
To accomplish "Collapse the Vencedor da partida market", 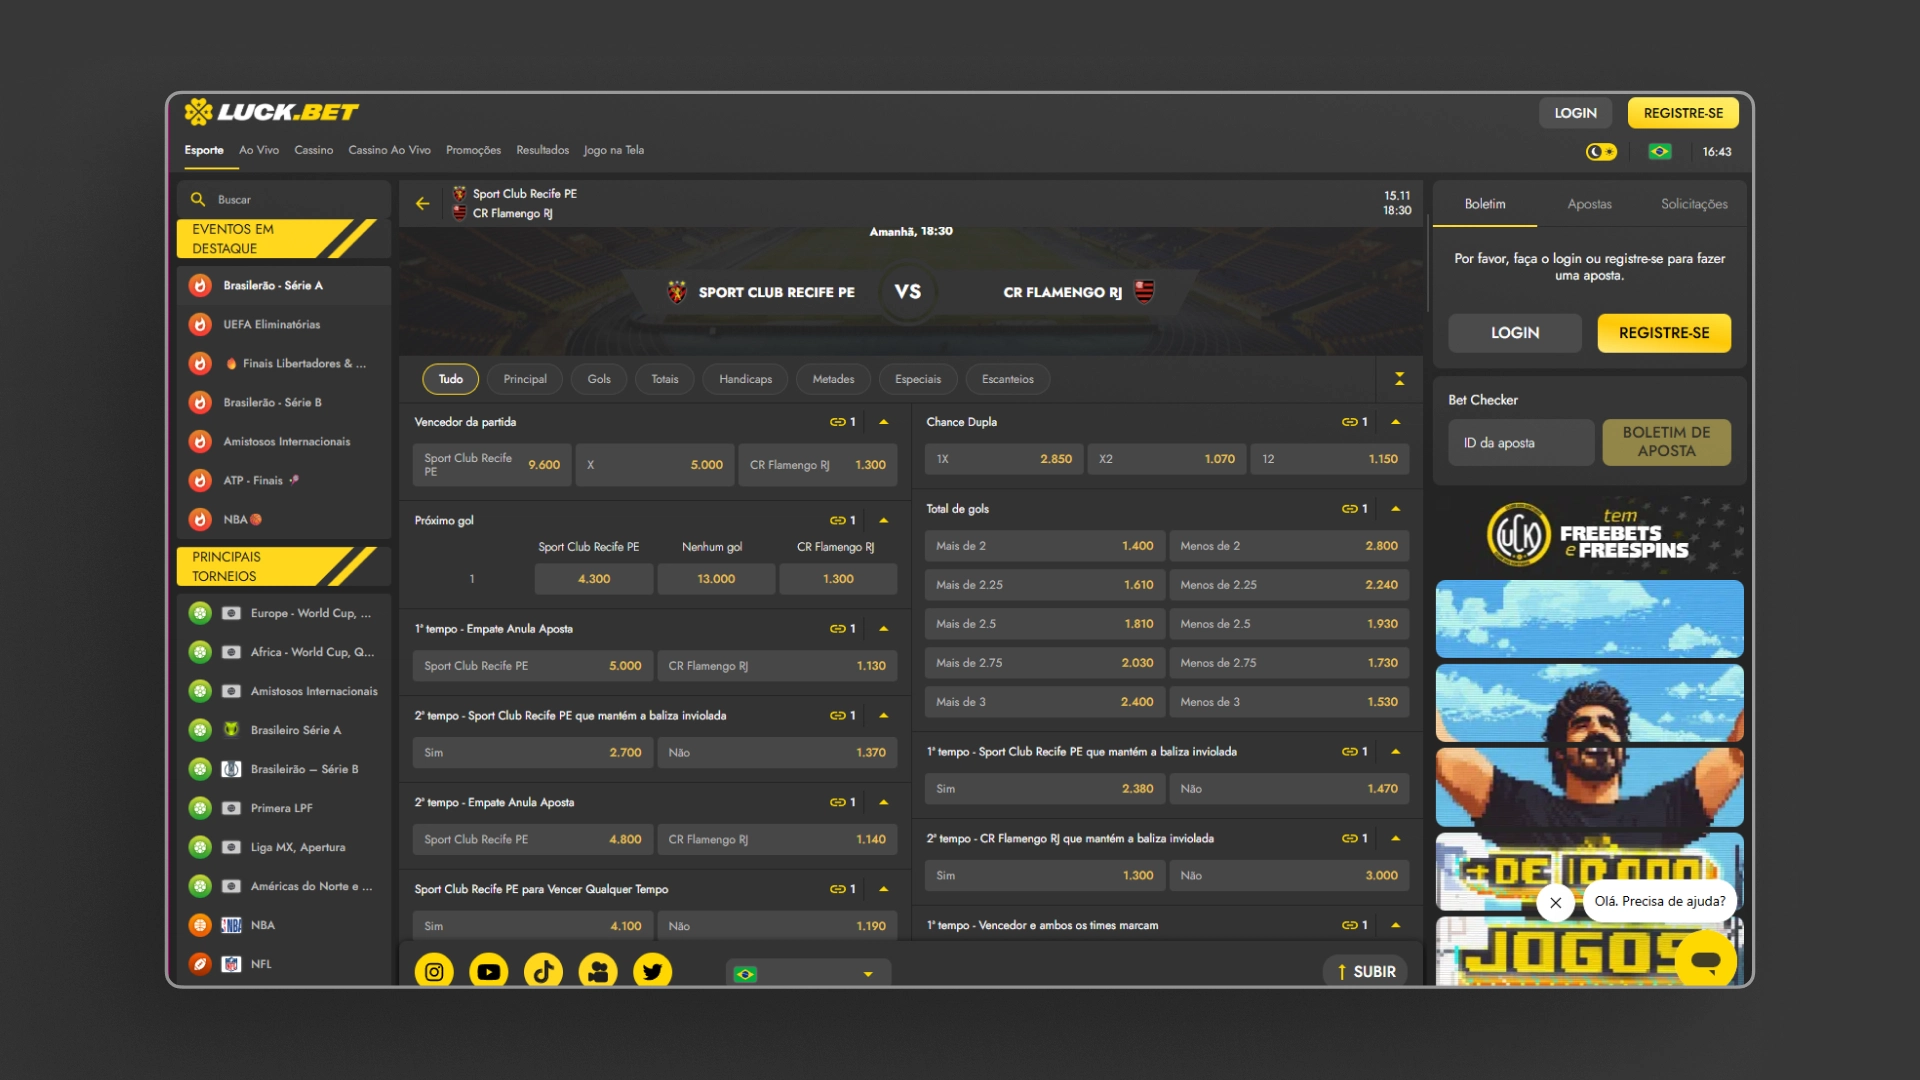I will 884,422.
